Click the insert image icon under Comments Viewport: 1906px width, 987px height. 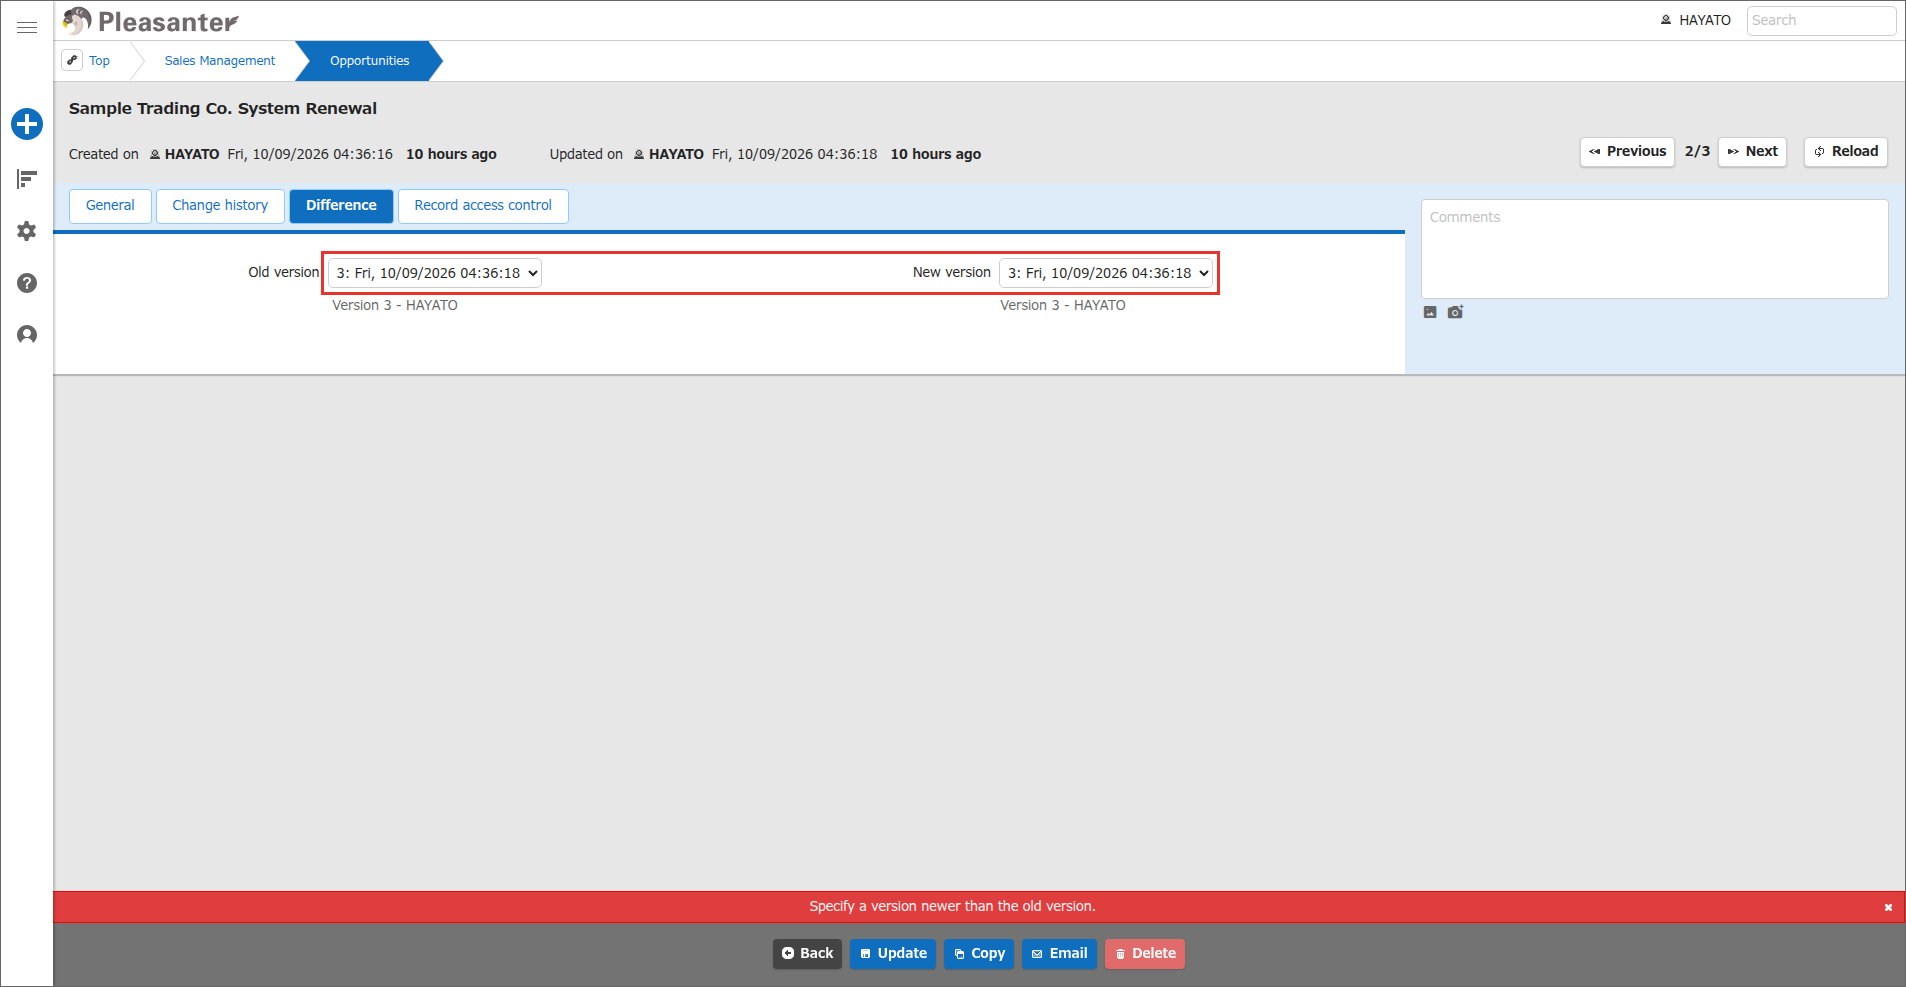click(x=1430, y=312)
